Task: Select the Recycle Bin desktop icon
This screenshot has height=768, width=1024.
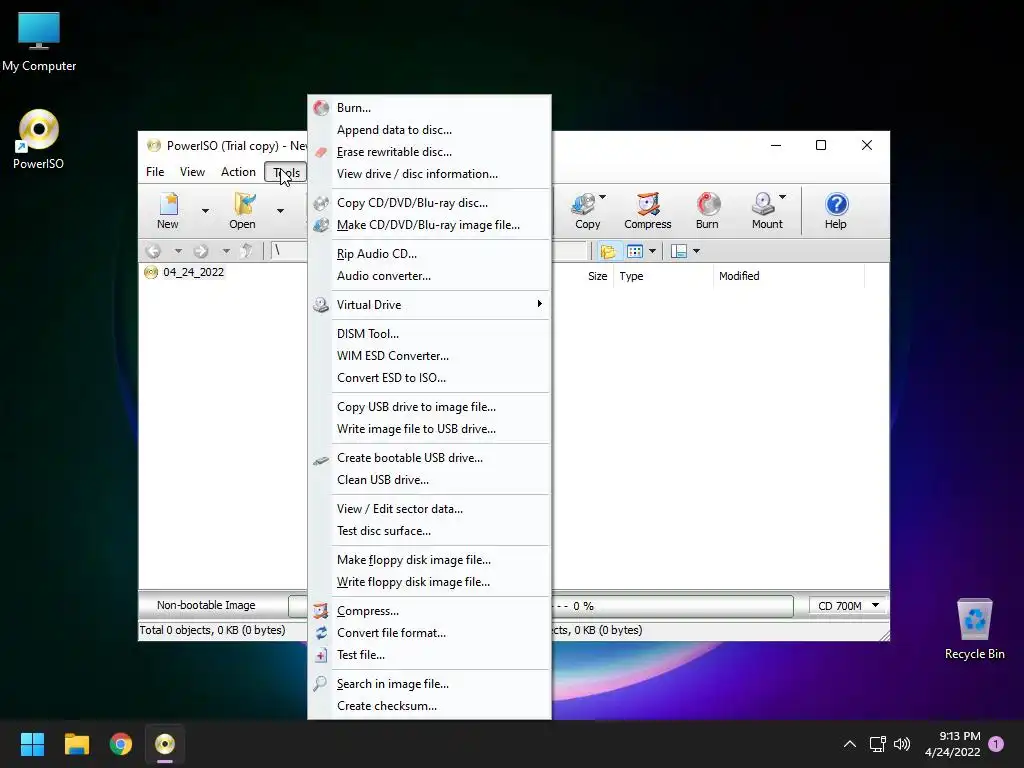Action: click(x=974, y=629)
